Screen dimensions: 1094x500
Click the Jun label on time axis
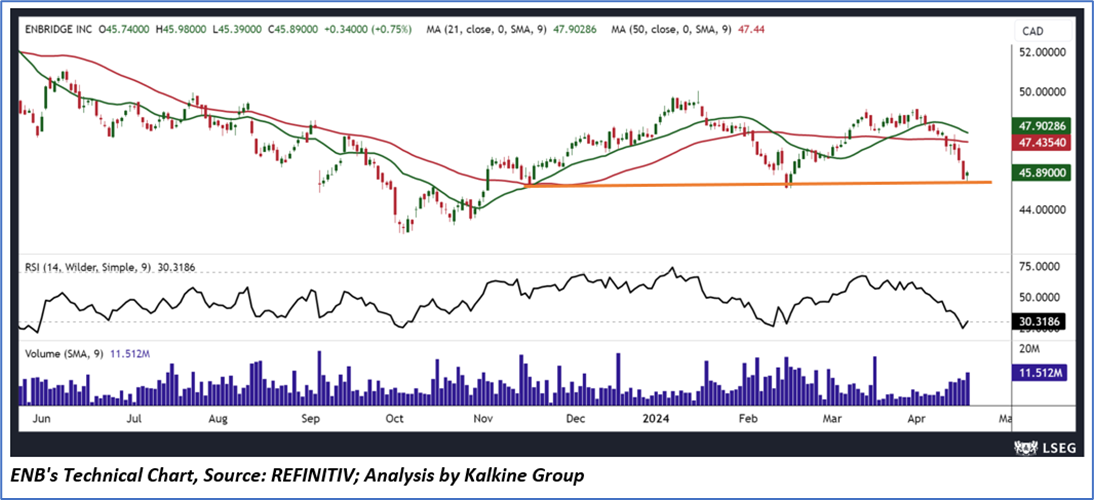click(43, 419)
